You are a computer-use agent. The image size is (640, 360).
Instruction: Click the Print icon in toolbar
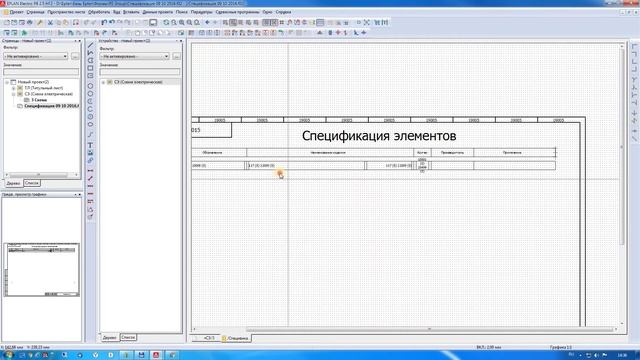click(x=29, y=22)
